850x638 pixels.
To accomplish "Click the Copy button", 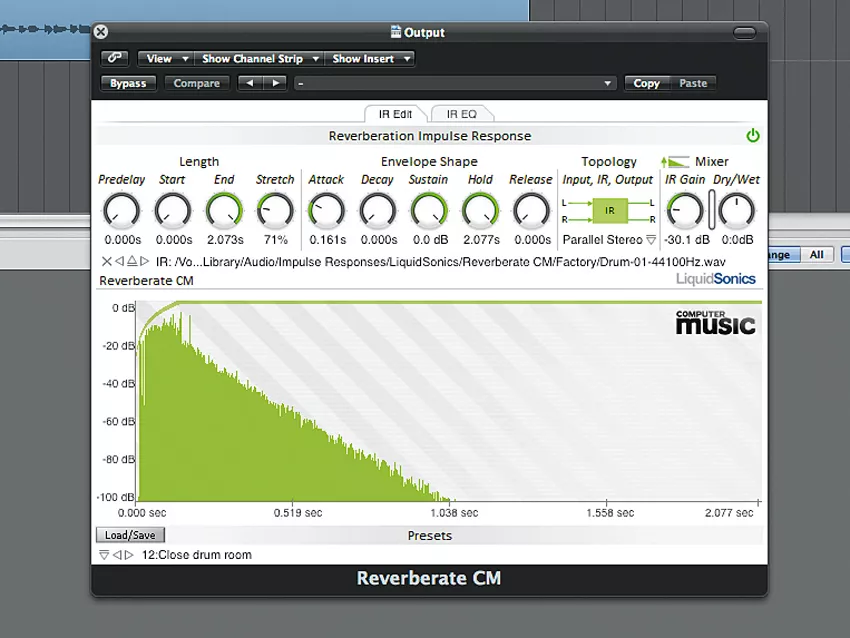I will point(647,84).
